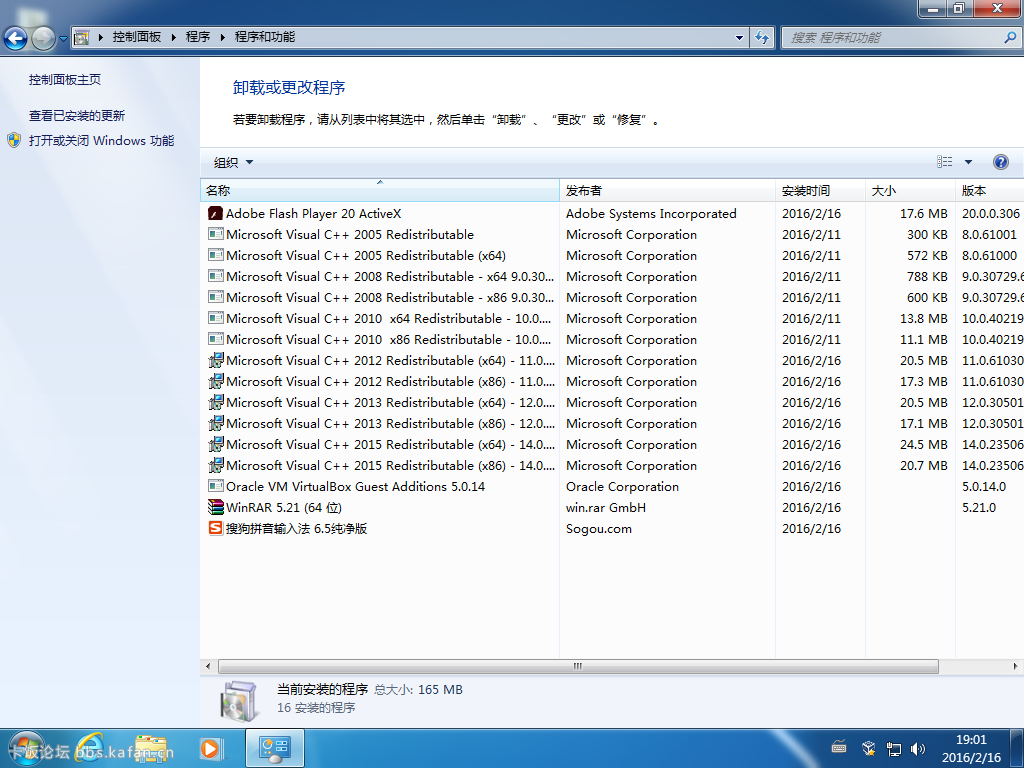Image resolution: width=1024 pixels, height=768 pixels.
Task: Click the Forward navigation arrow button
Action: click(x=43, y=38)
